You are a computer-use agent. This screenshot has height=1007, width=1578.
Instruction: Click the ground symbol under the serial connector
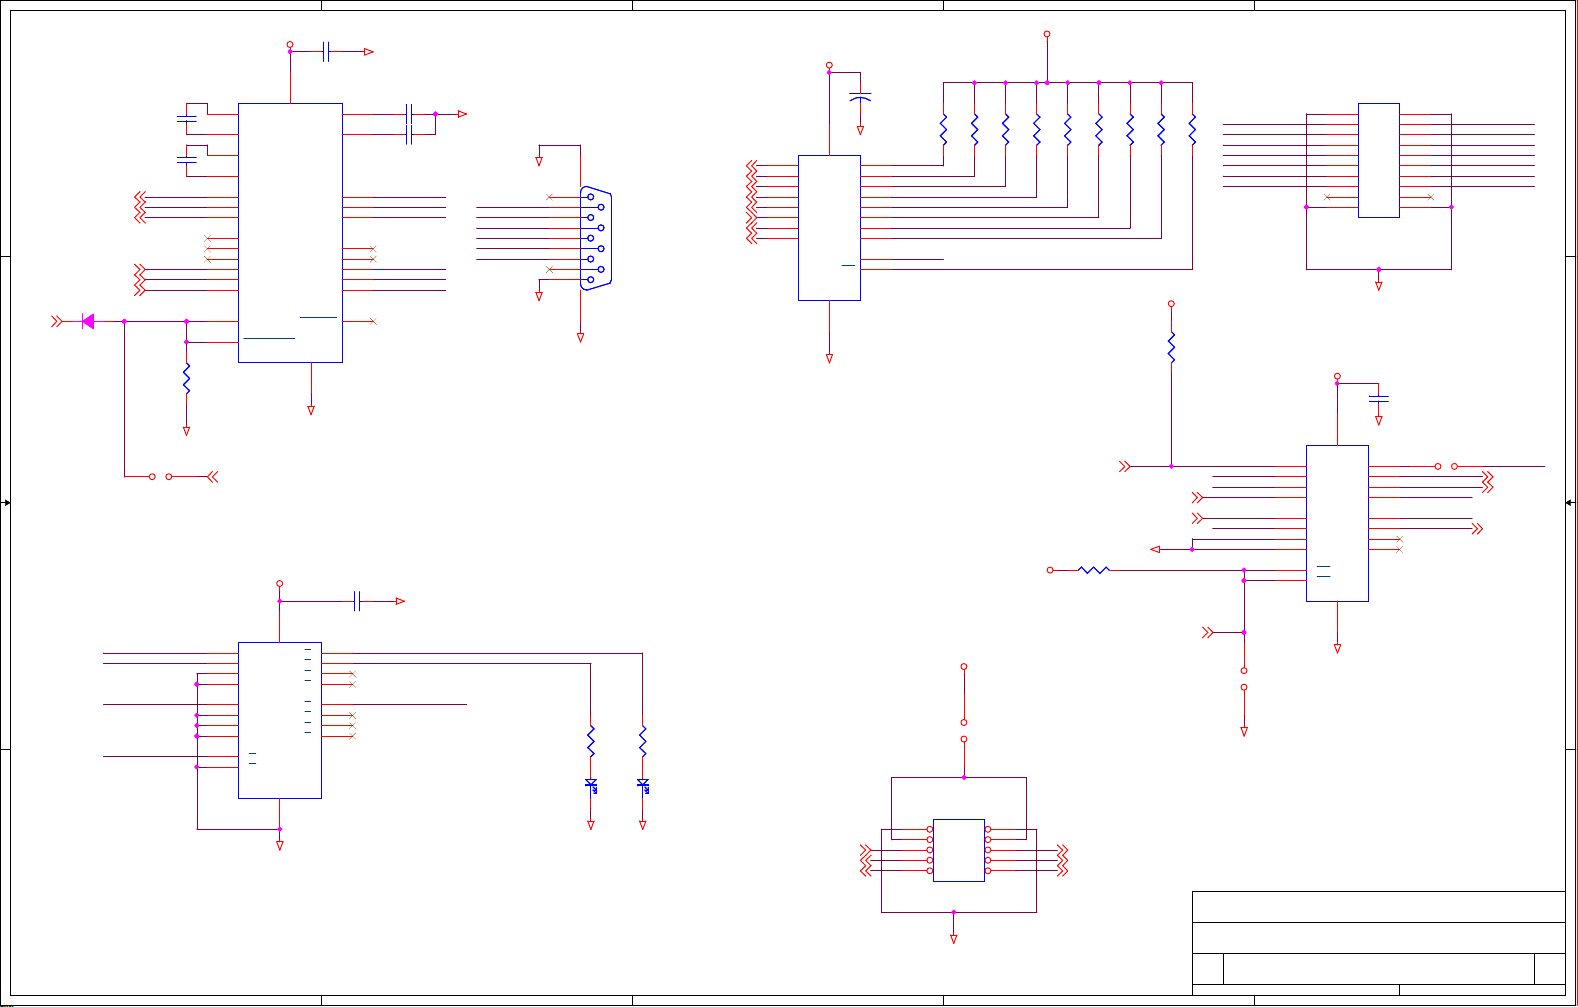[580, 338]
